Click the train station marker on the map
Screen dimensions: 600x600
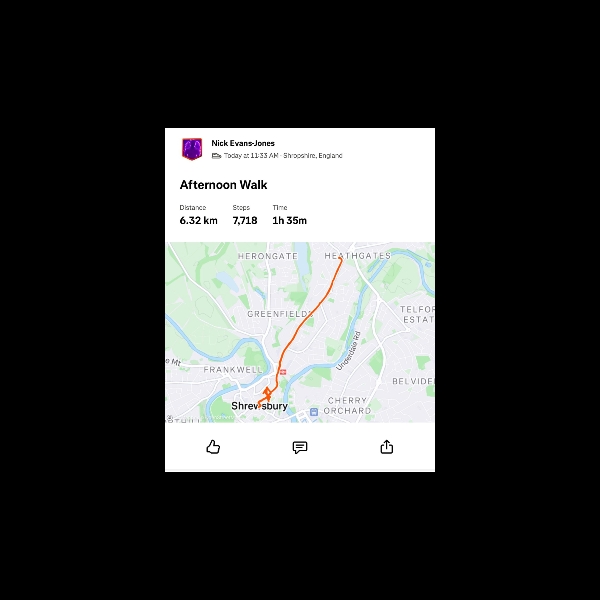[283, 372]
